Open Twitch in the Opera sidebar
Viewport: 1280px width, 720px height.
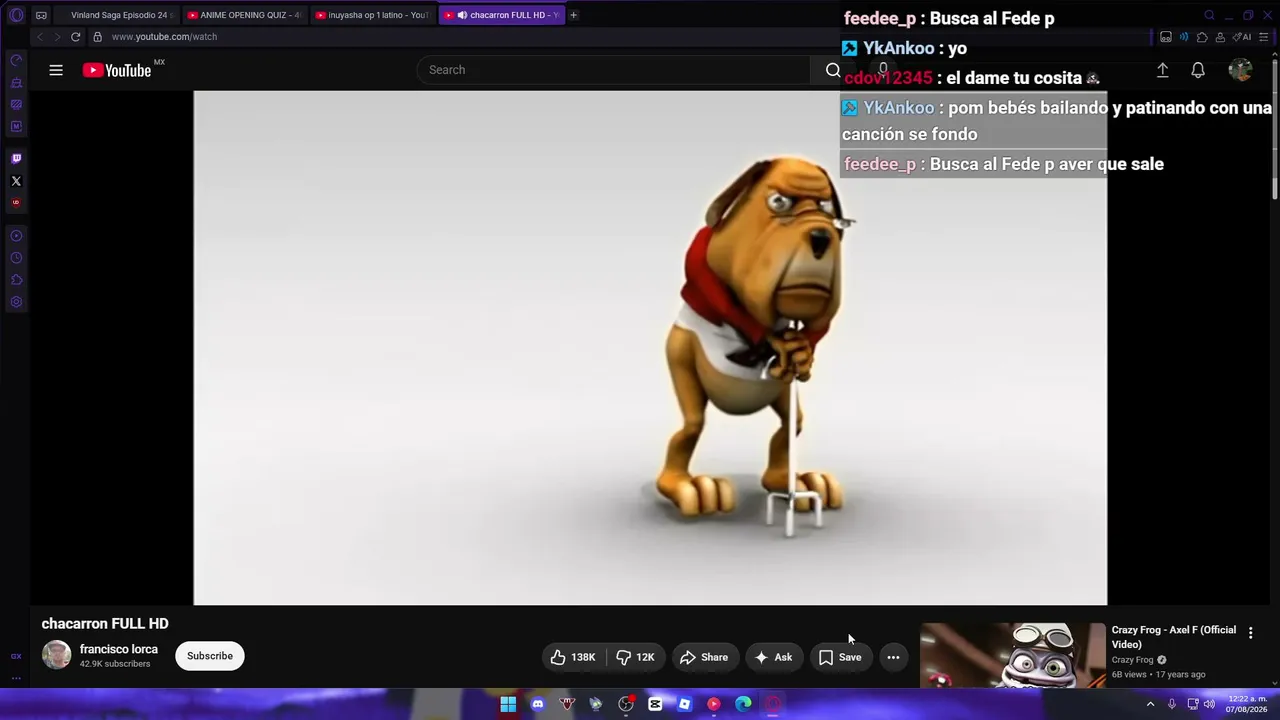click(16, 158)
